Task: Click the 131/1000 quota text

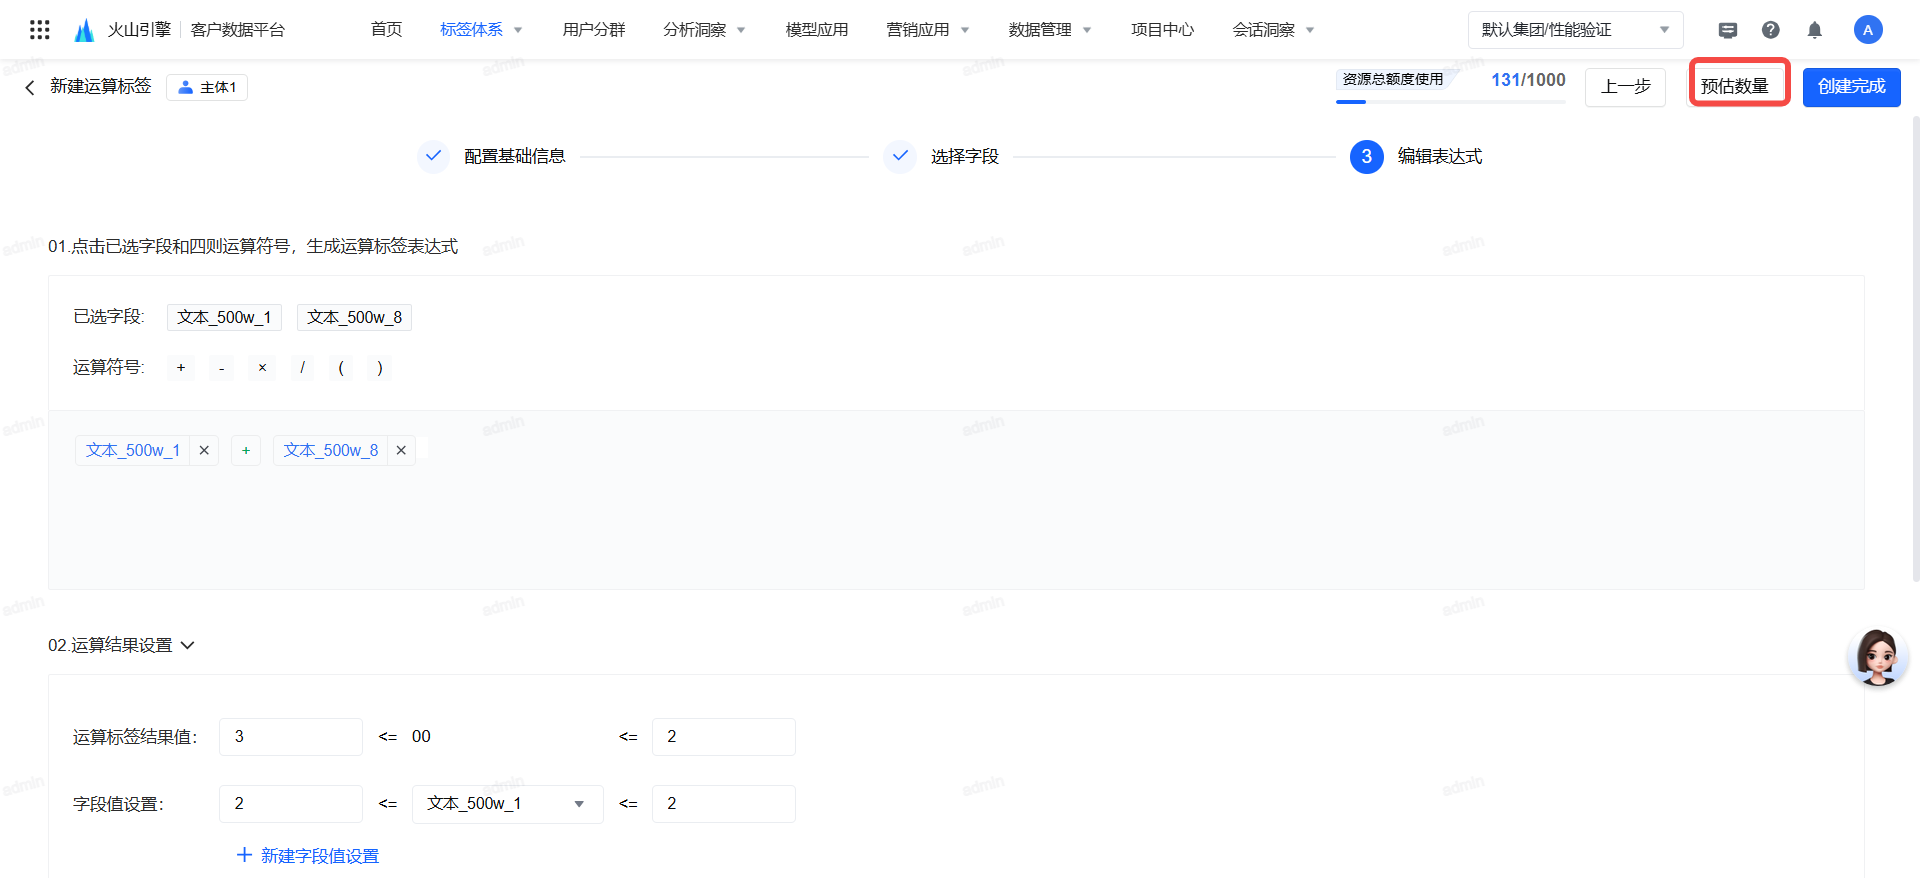Action: click(1528, 80)
